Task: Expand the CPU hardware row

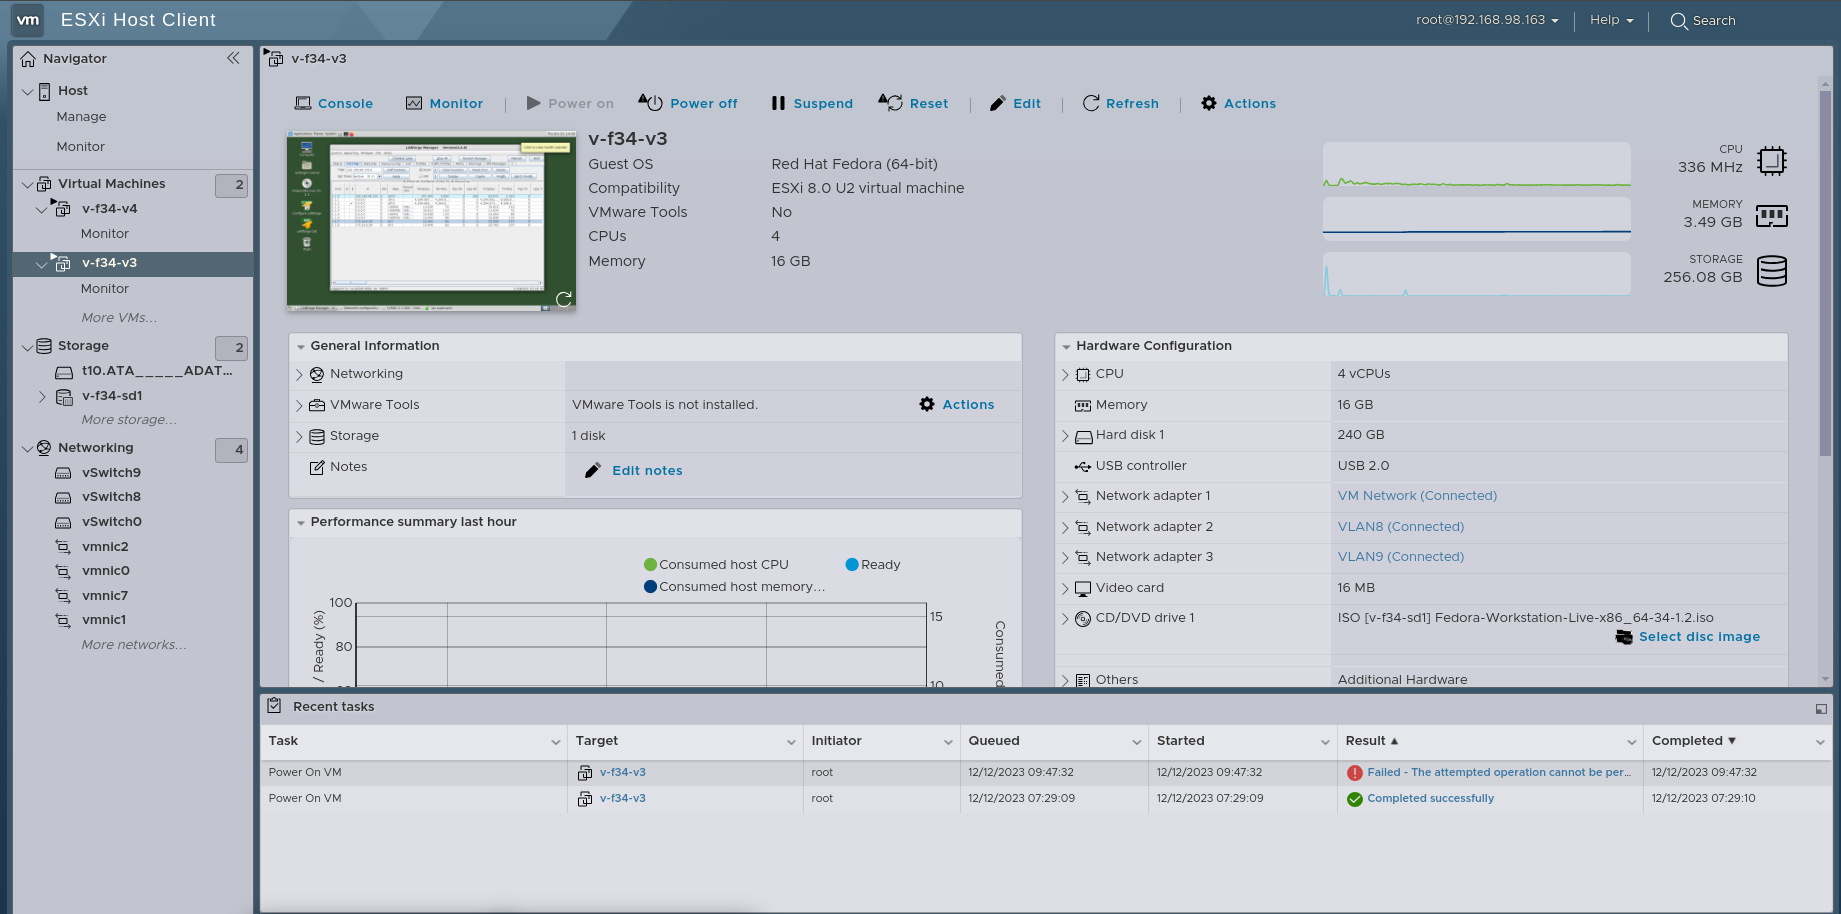Action: tap(1065, 374)
